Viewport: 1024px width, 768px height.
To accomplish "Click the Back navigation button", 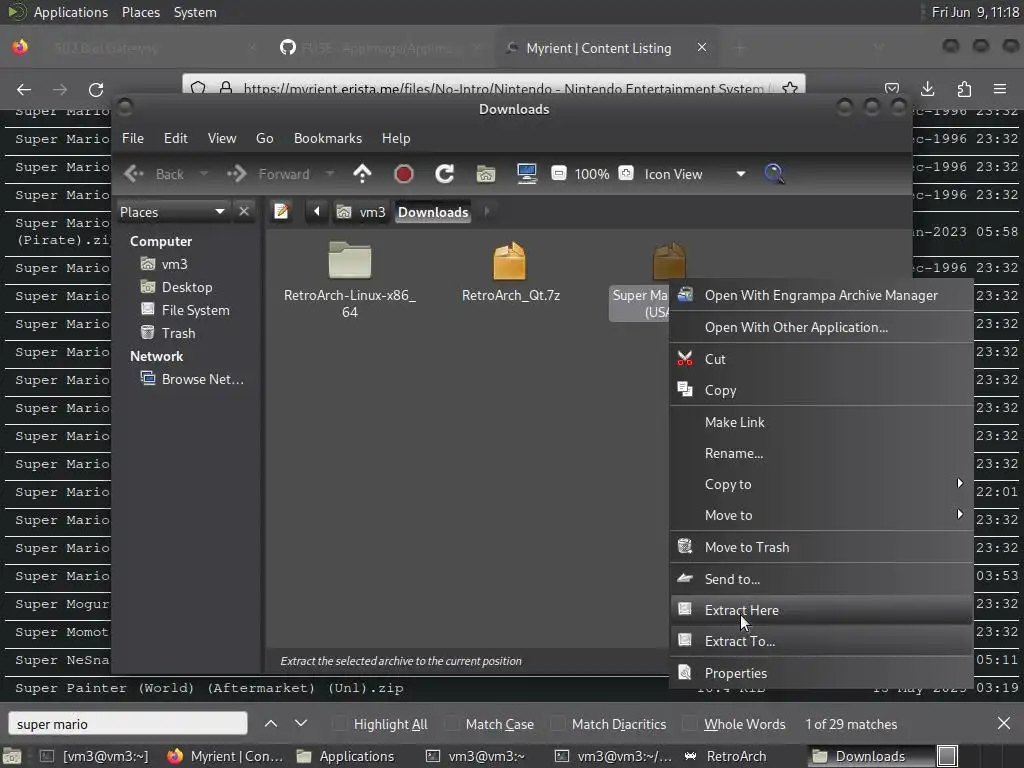I will (x=154, y=174).
